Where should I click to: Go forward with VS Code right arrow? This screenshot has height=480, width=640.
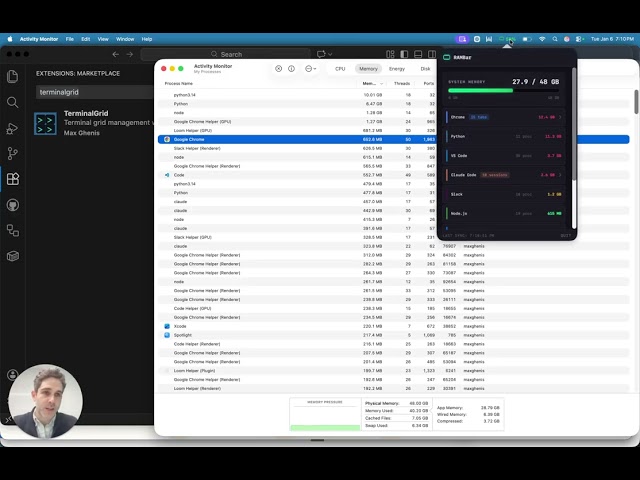pos(130,54)
